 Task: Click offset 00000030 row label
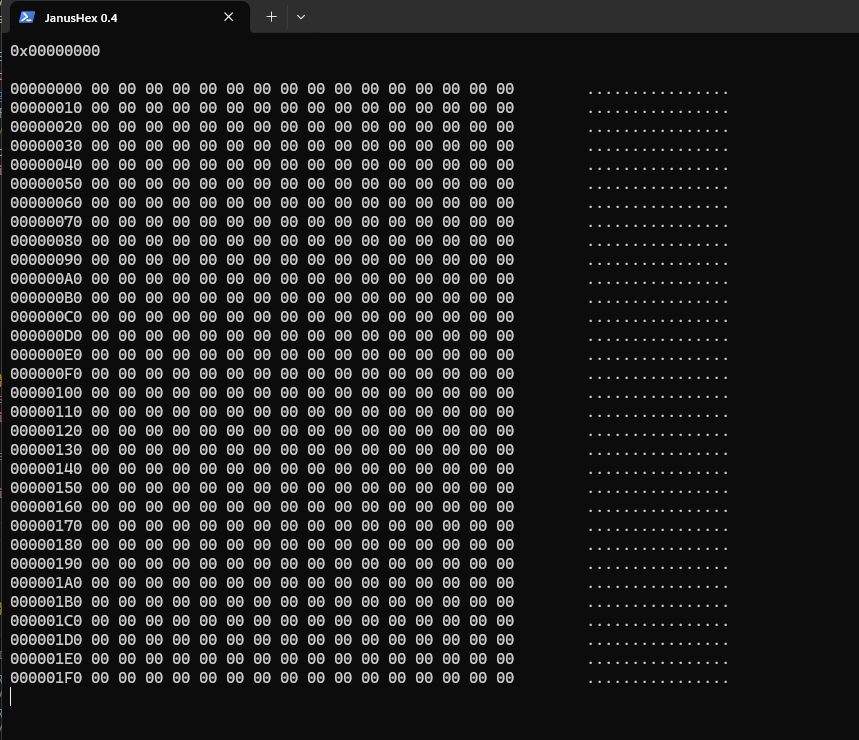[46, 146]
